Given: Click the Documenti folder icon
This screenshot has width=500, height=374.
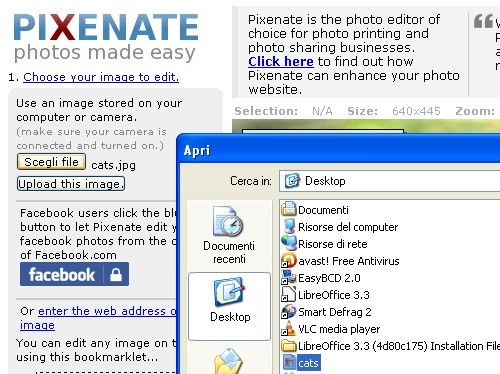Looking at the screenshot, I should [289, 209].
